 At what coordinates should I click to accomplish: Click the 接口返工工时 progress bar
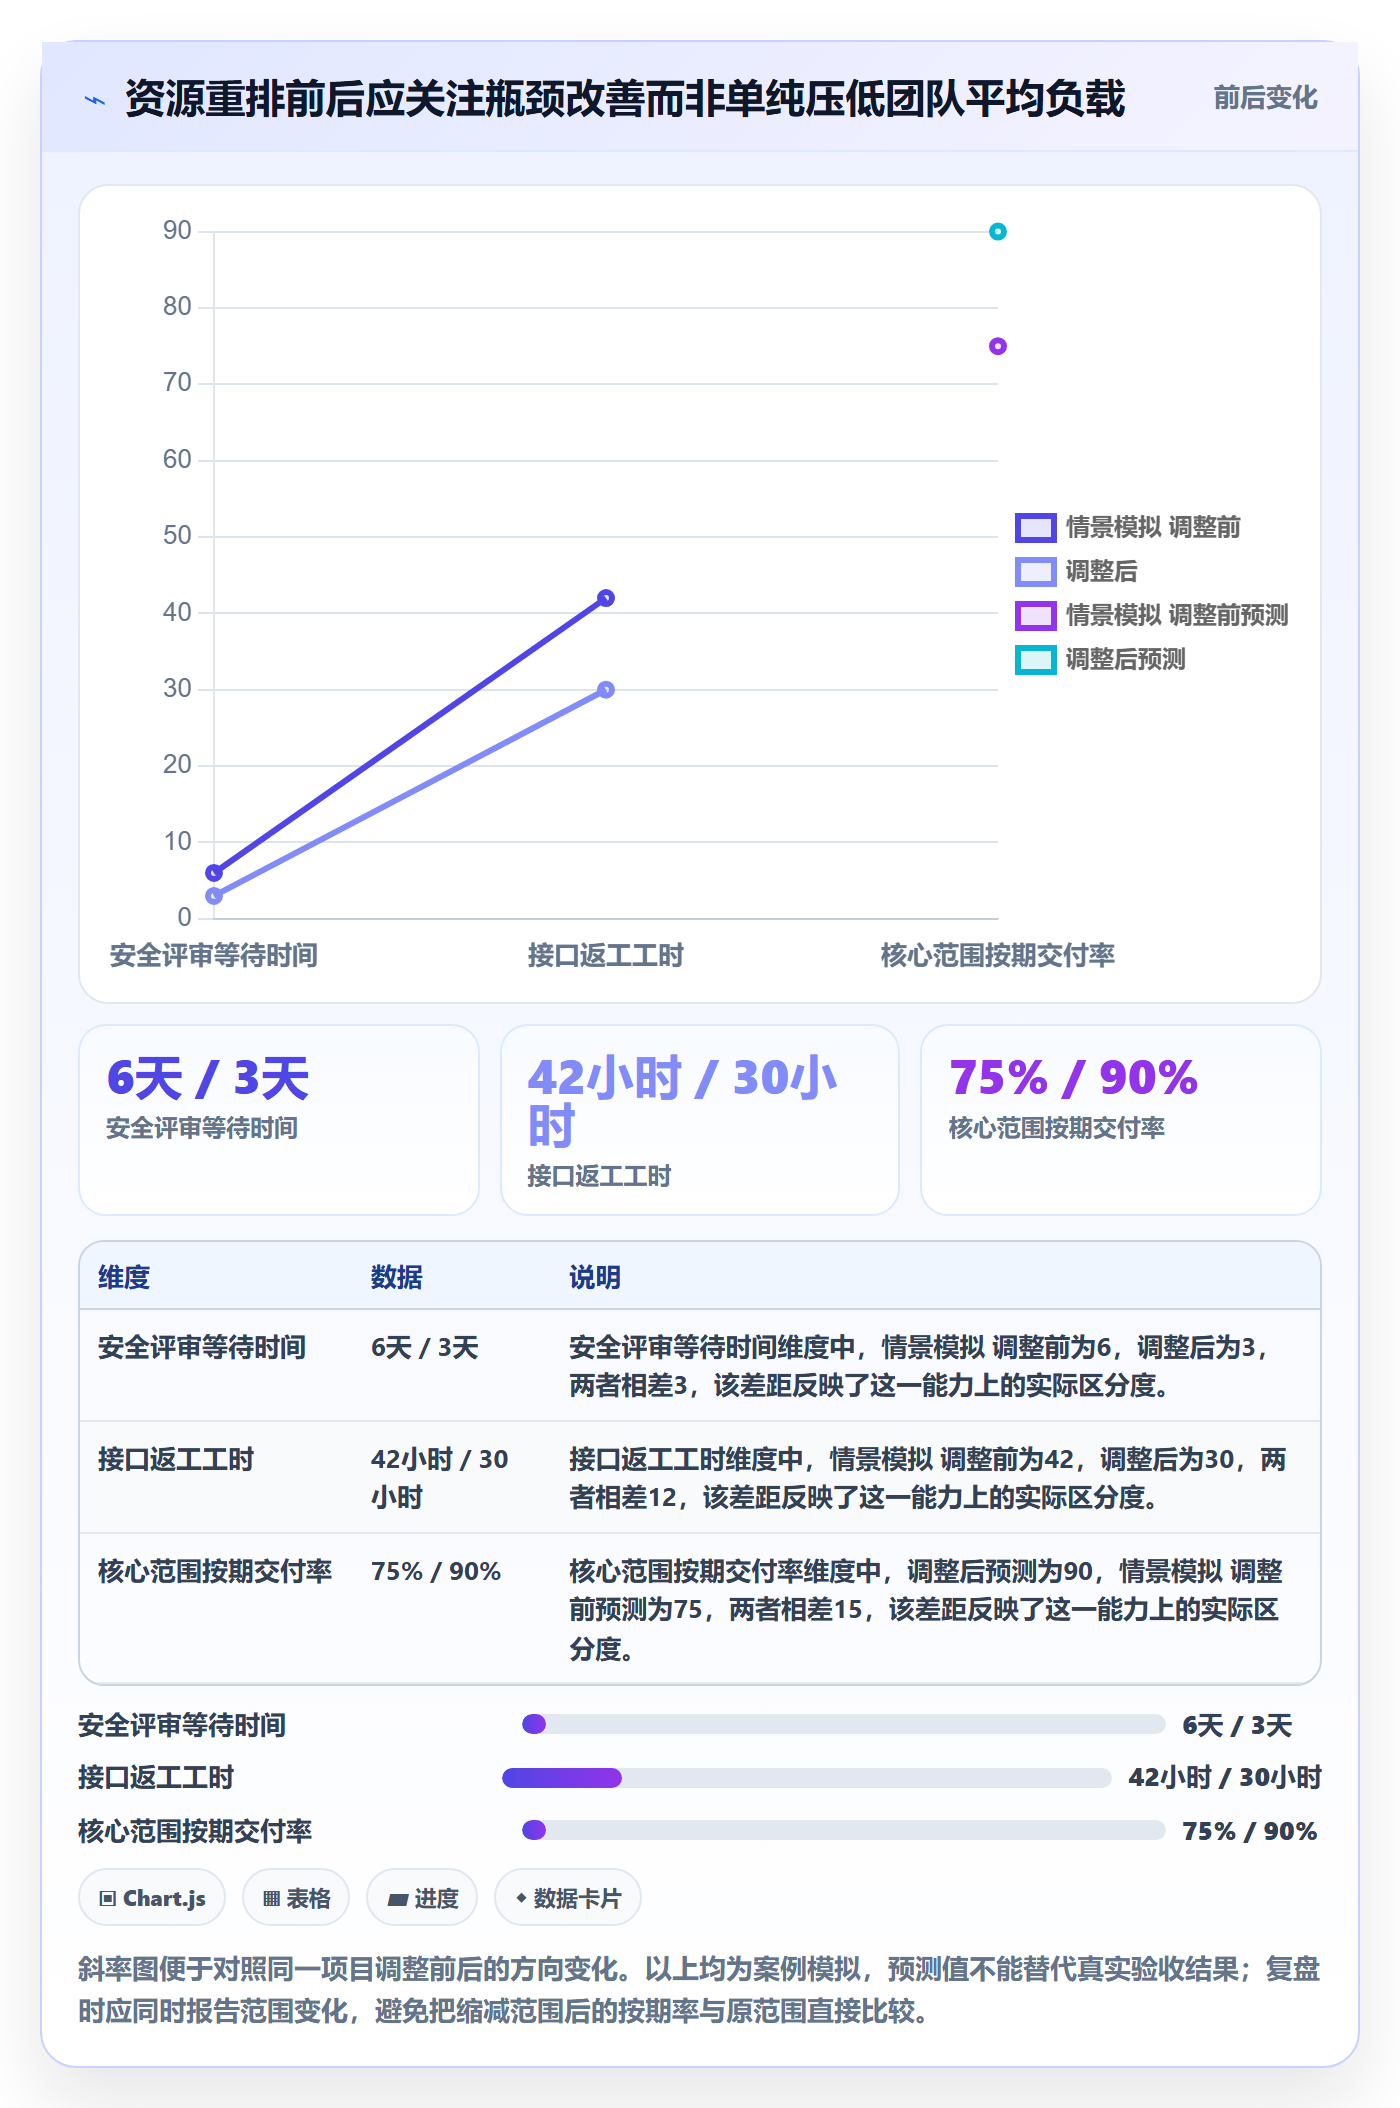[x=807, y=1777]
